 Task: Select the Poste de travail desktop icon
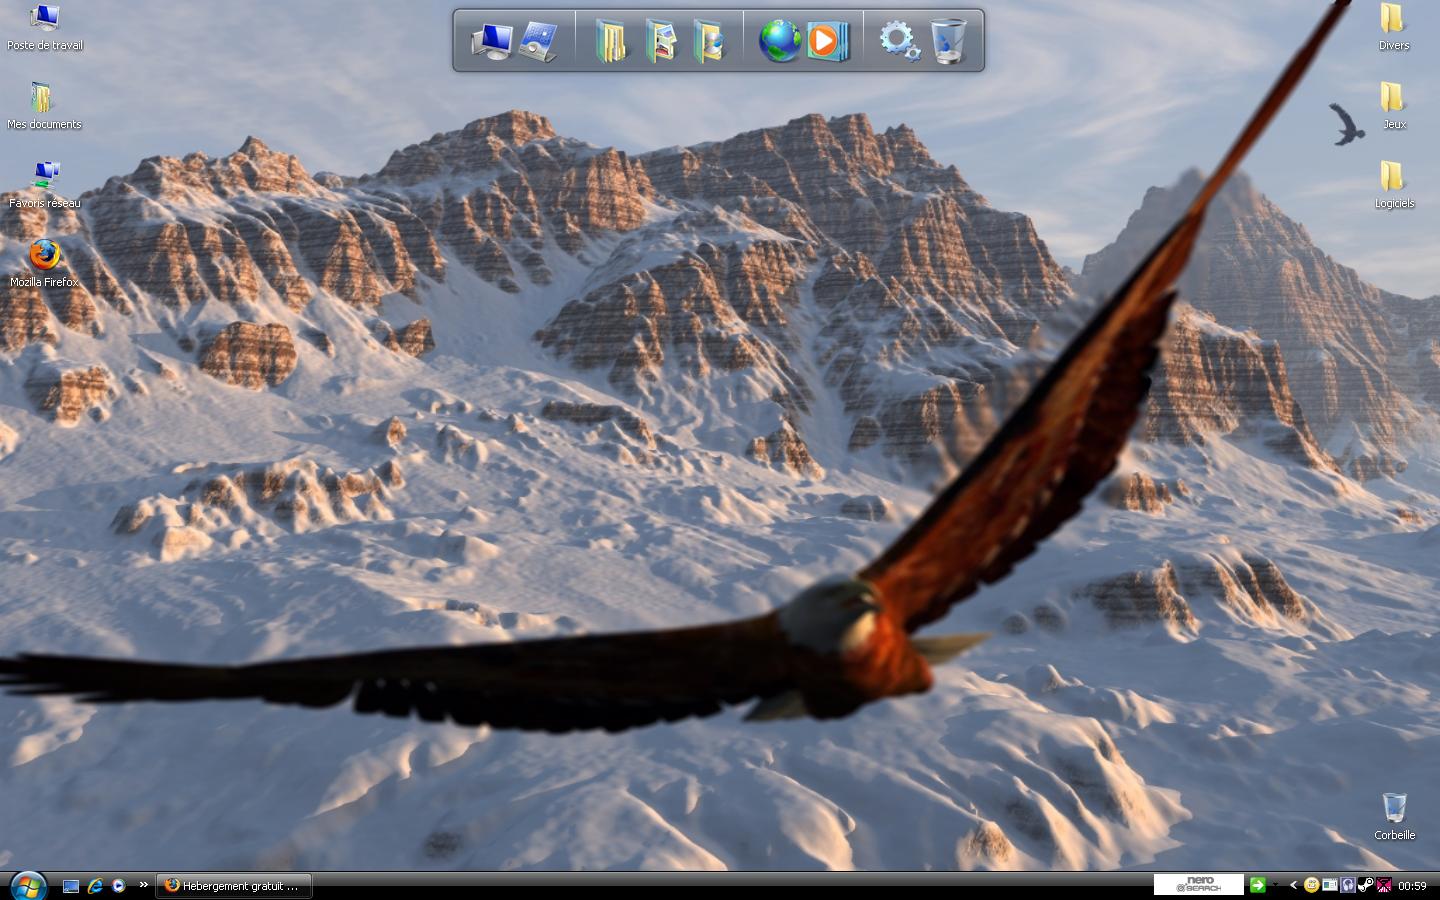click(44, 26)
